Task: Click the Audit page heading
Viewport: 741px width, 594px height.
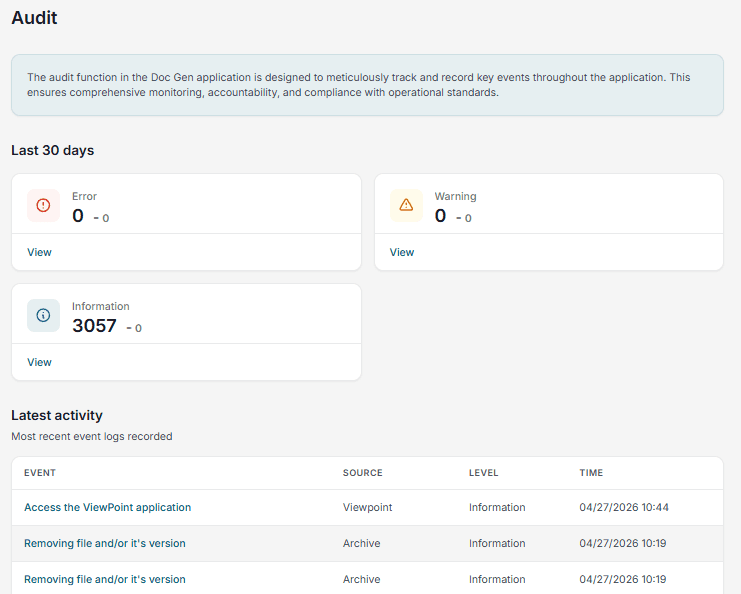Action: (x=34, y=17)
